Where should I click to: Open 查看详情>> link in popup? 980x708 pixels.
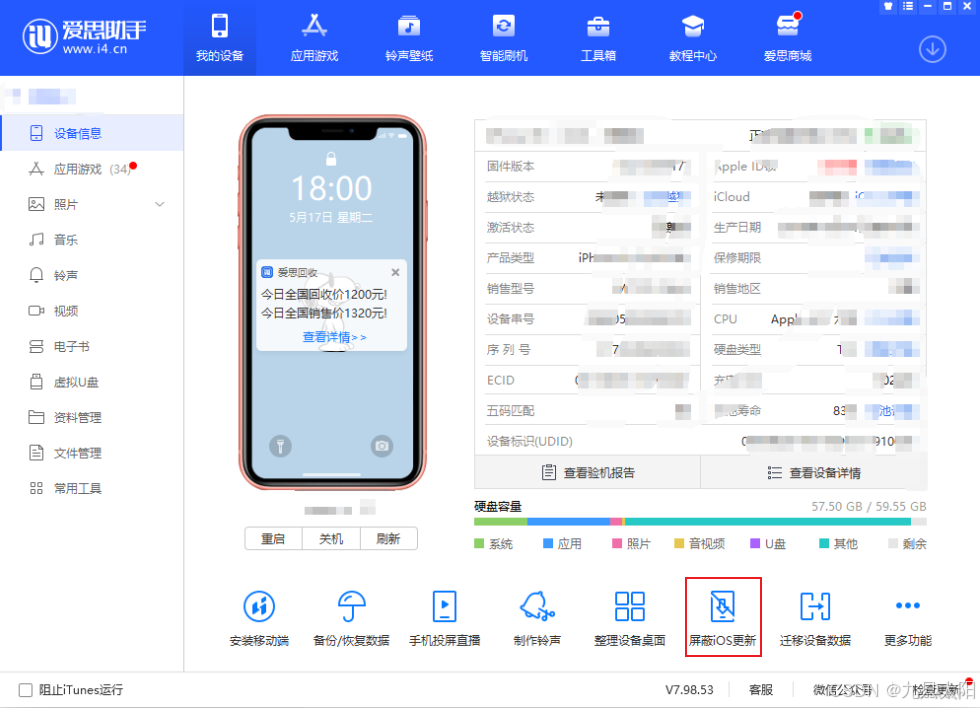point(334,337)
